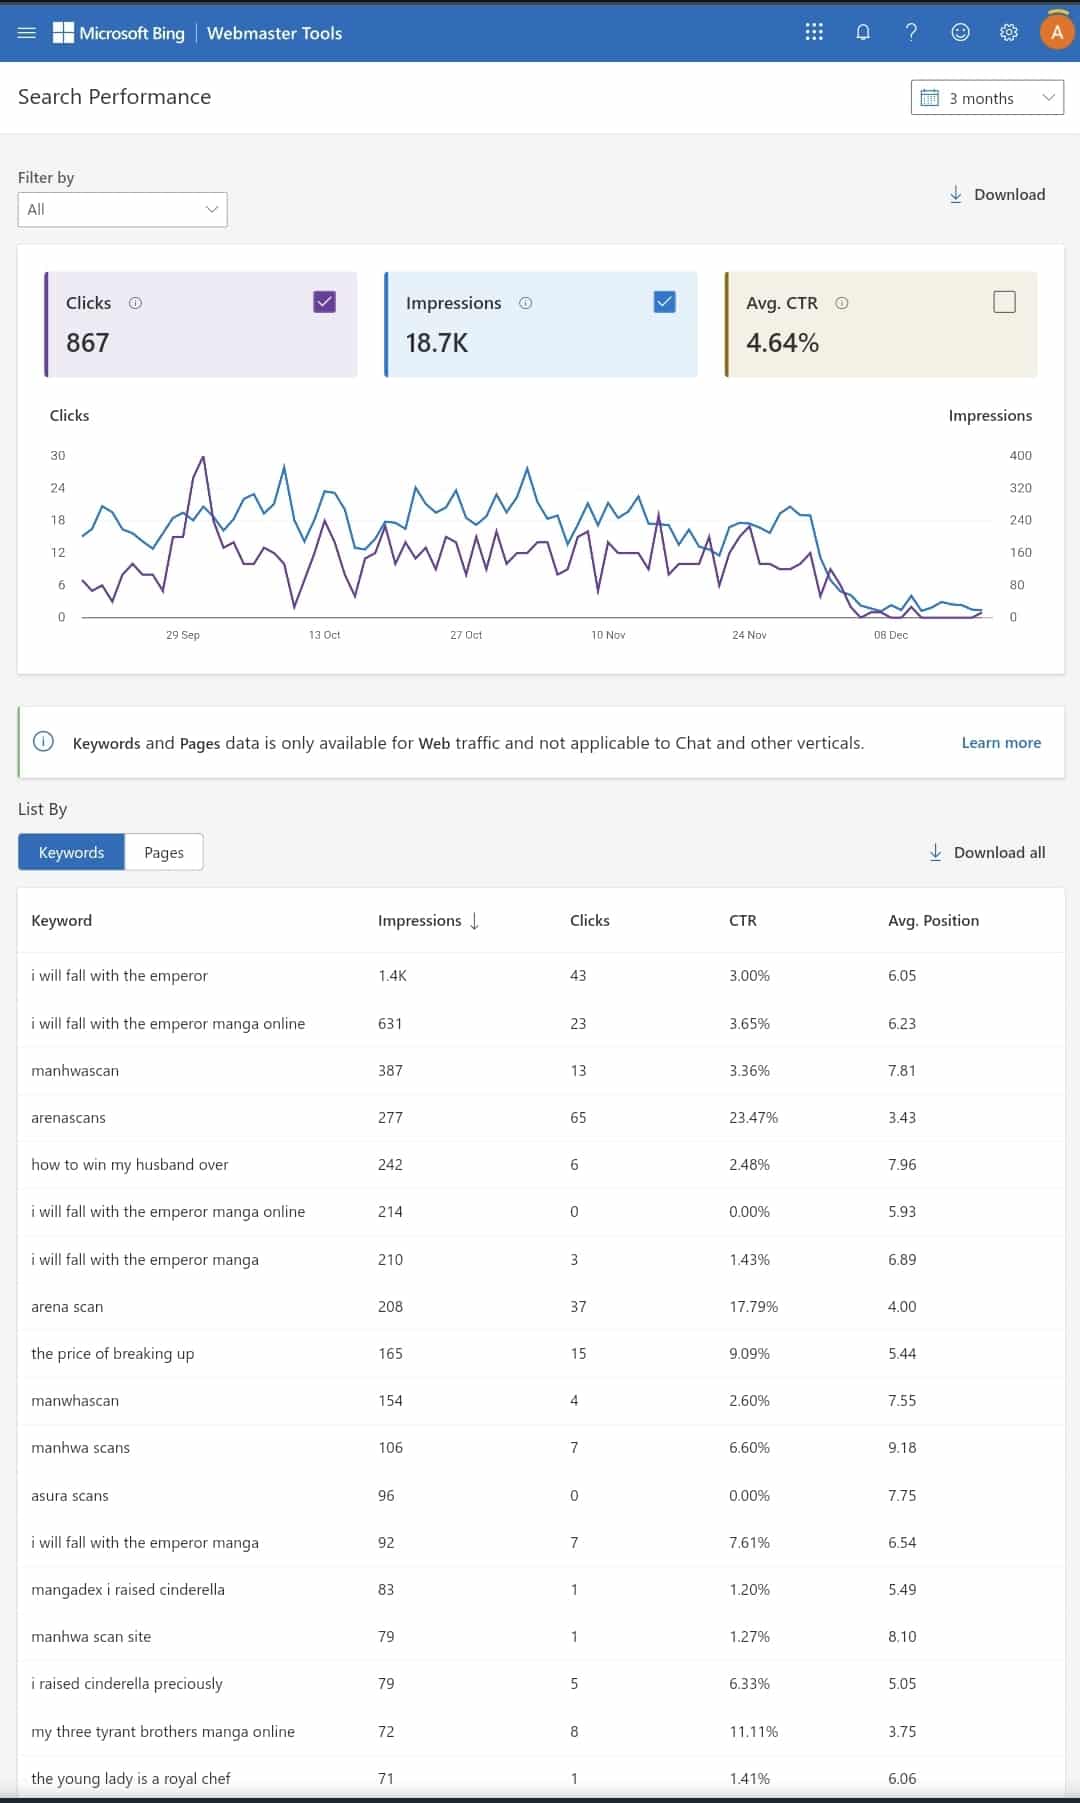Click the arenascans keyword row
The image size is (1080, 1803).
(x=68, y=1118)
